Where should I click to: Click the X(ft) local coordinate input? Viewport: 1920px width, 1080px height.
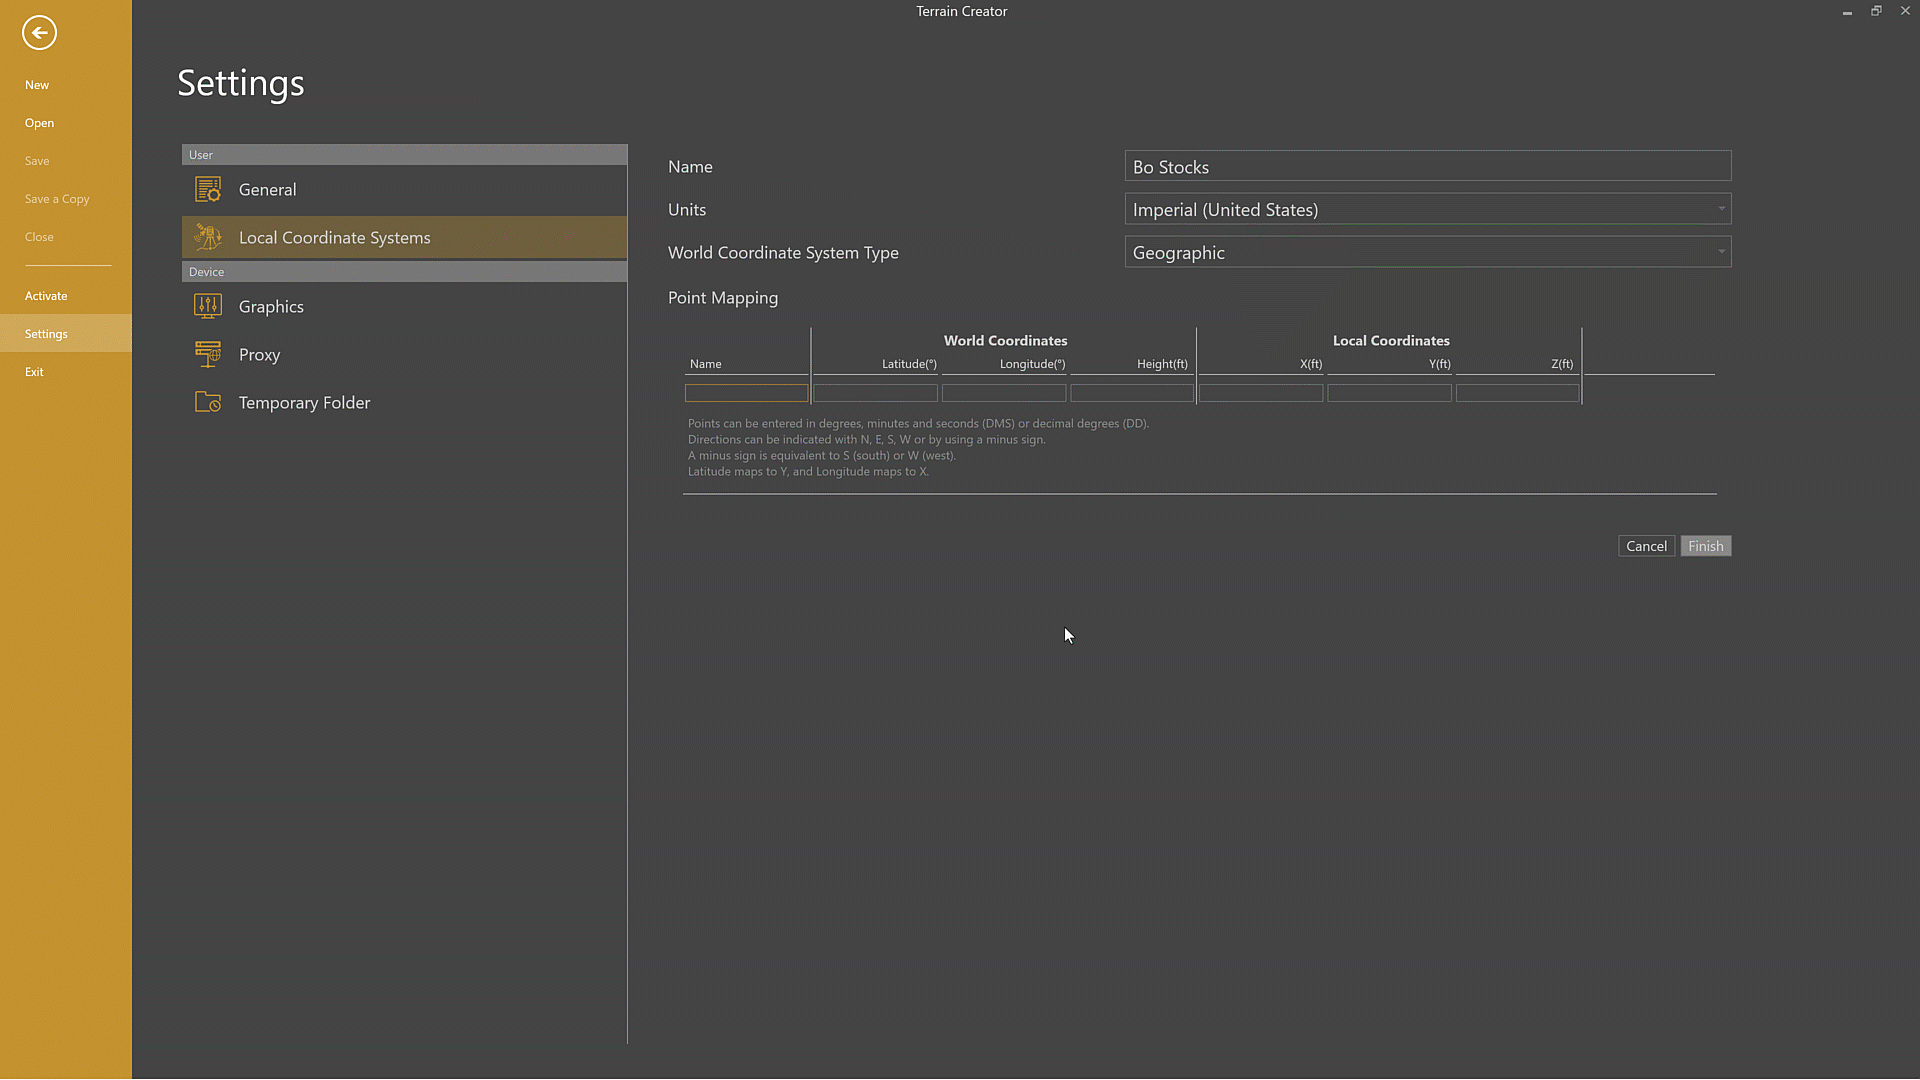point(1260,392)
